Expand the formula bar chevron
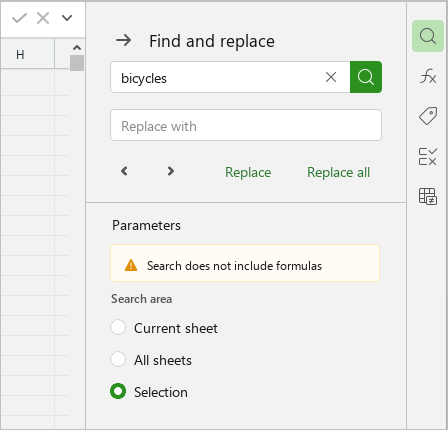The height and width of the screenshot is (430, 448). [67, 18]
